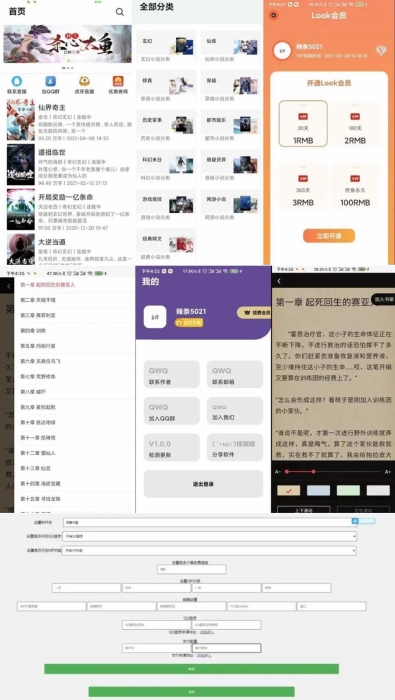Pick the beige checked background swatch
395x700 pixels.
coord(288,491)
